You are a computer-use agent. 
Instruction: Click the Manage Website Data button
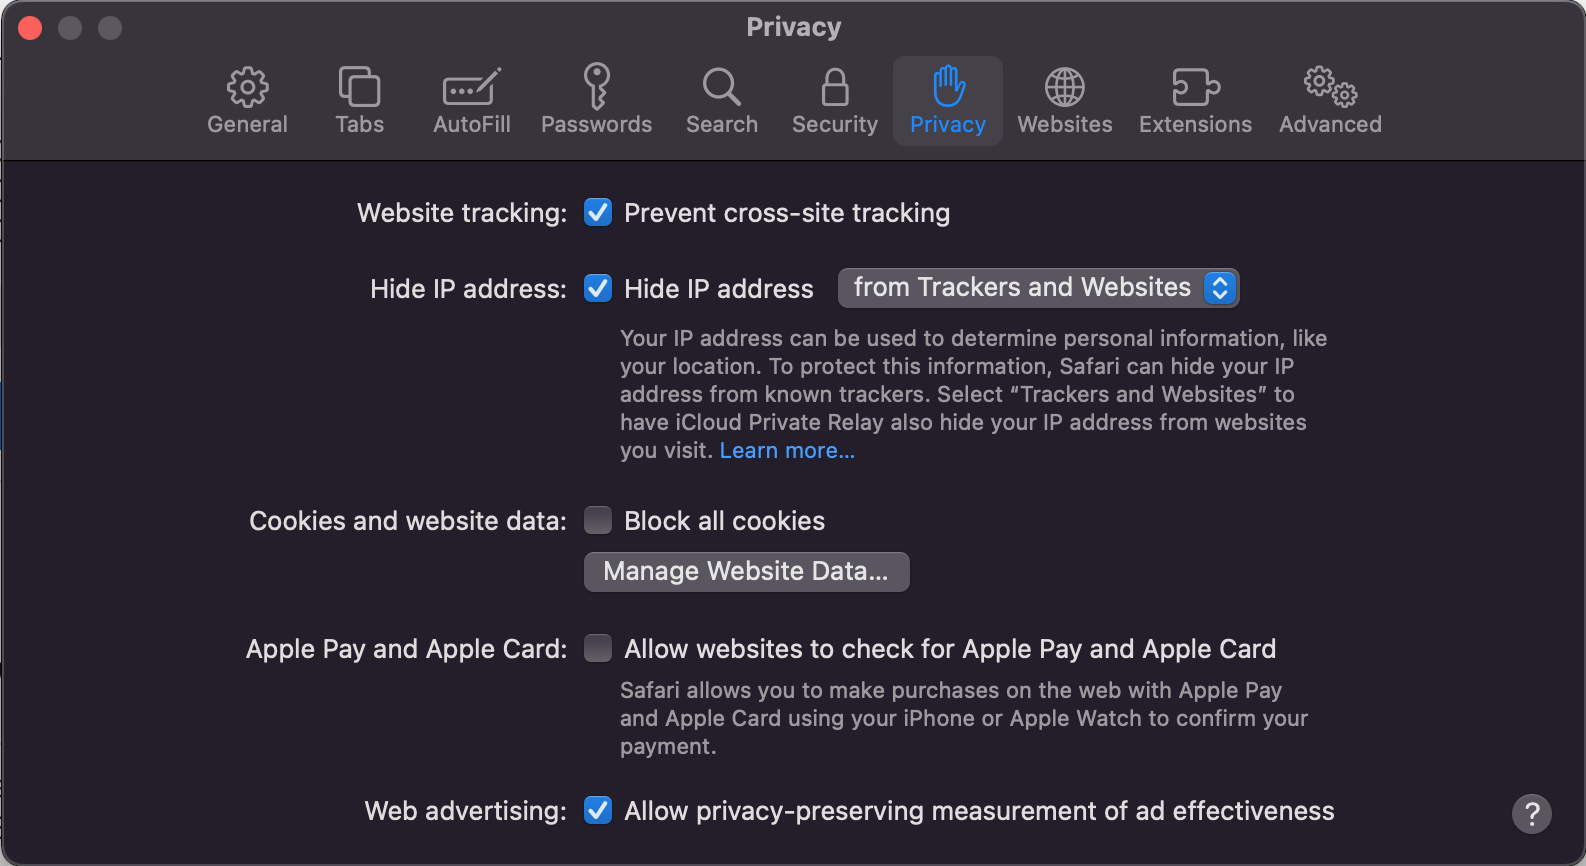(746, 572)
